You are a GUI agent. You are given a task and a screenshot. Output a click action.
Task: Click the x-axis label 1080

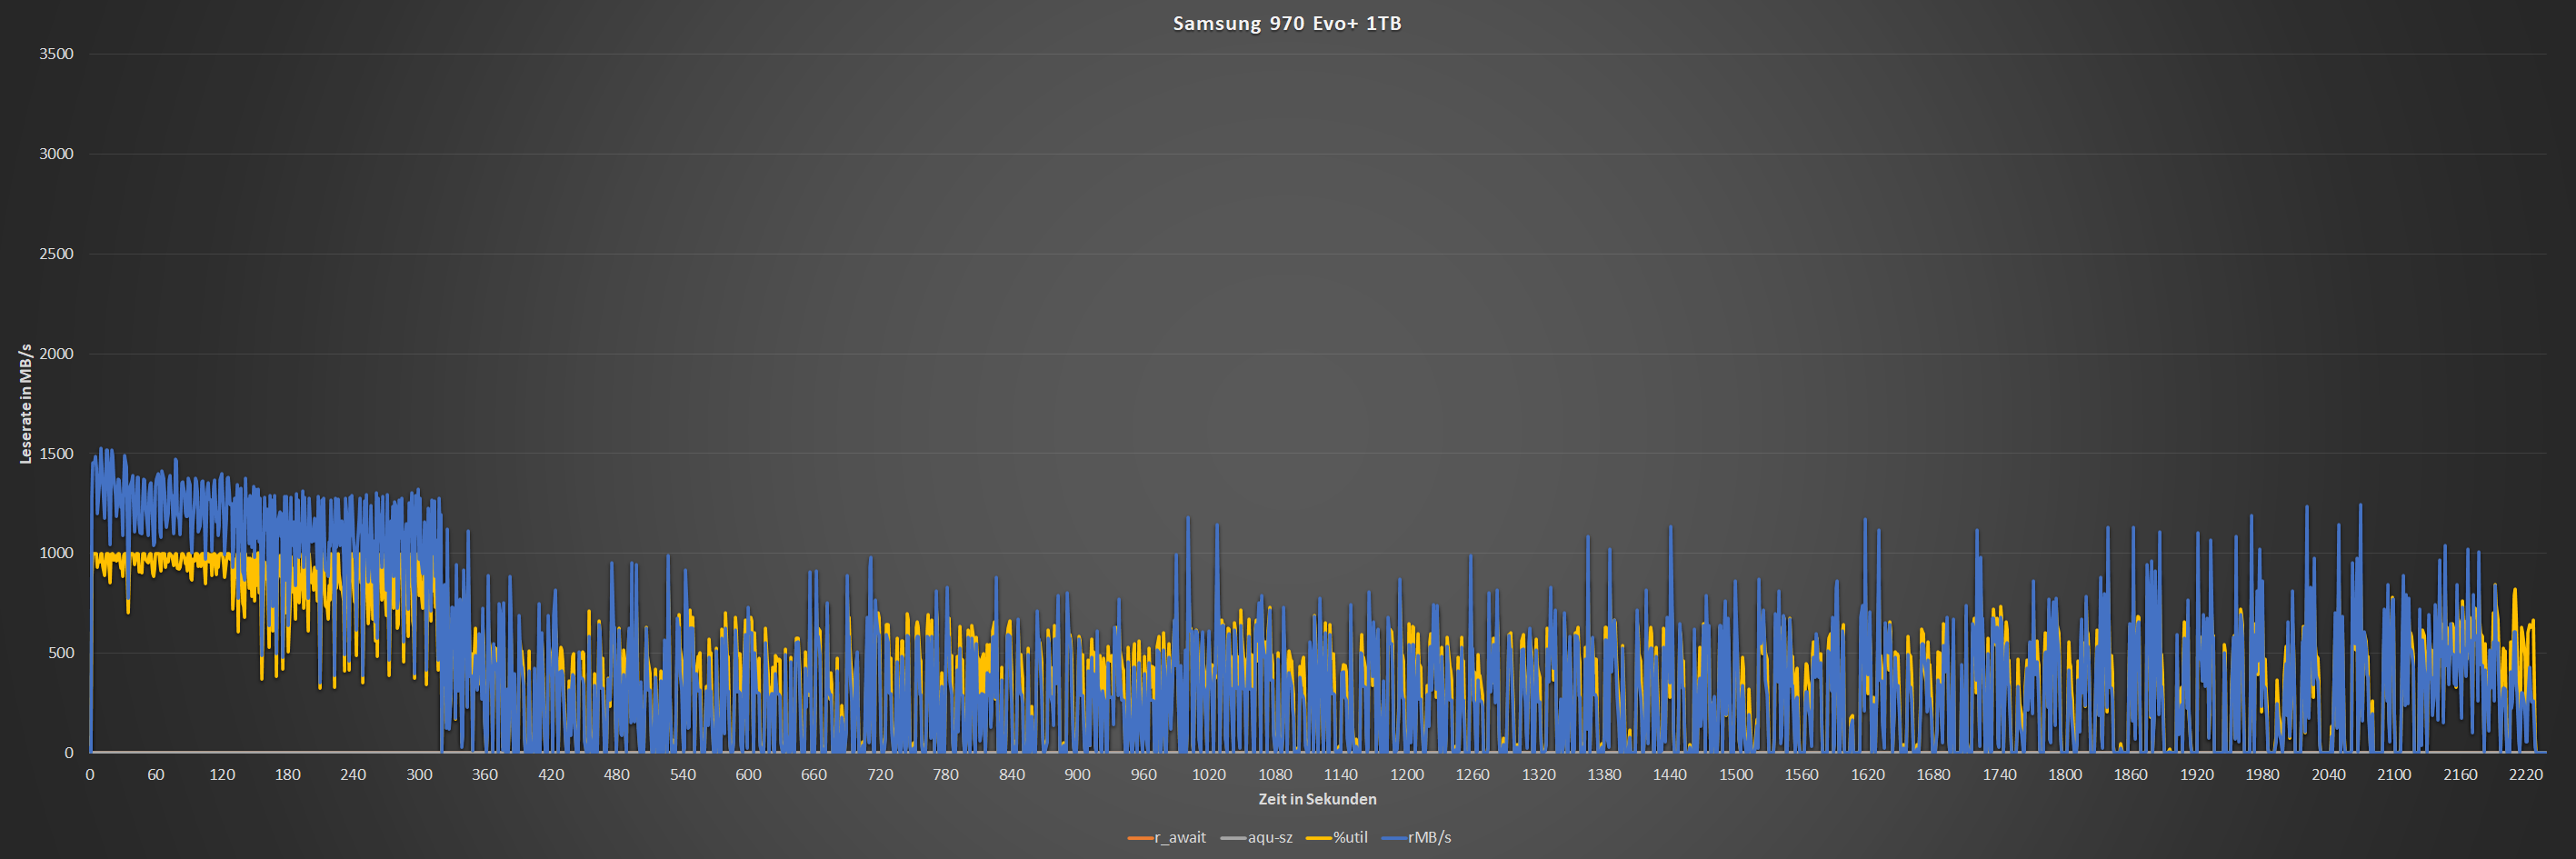tap(1275, 775)
